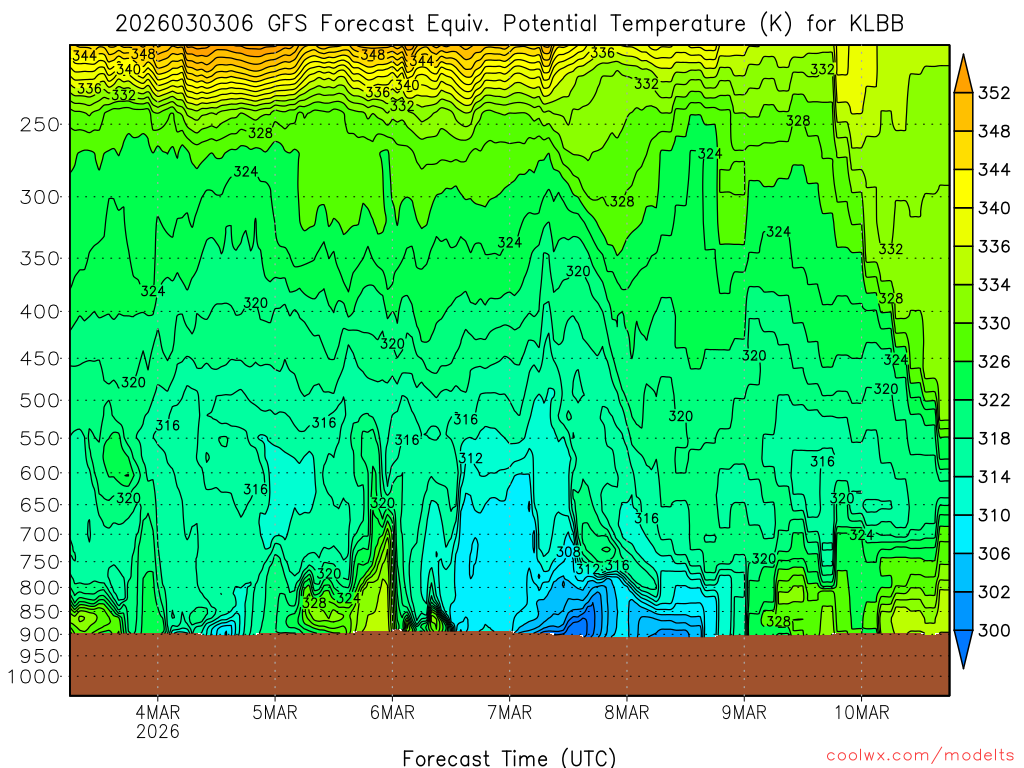This screenshot has height=768, width=1024.
Task: Click the 314 colorbar value label
Action: point(994,477)
